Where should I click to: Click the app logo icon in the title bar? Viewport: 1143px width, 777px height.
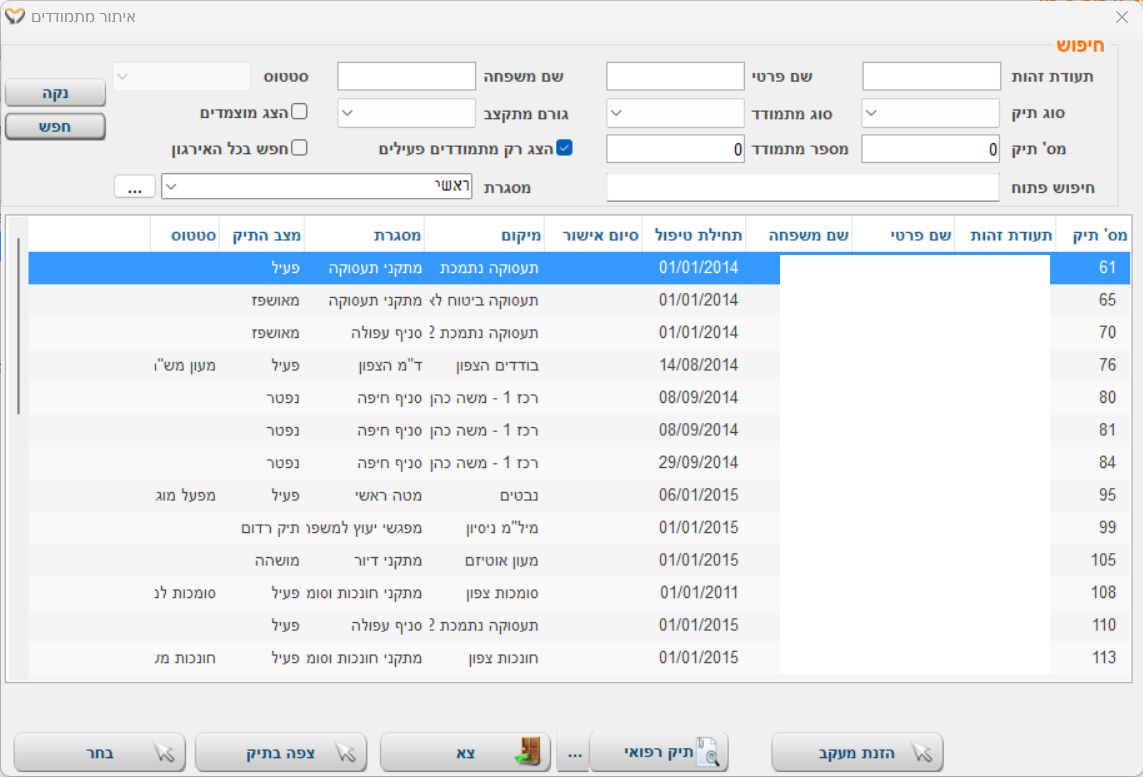point(15,17)
